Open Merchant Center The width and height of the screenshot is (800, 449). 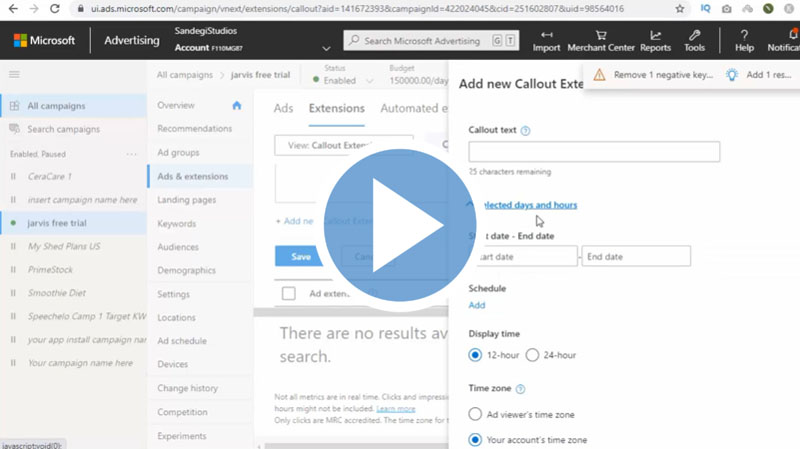point(601,41)
